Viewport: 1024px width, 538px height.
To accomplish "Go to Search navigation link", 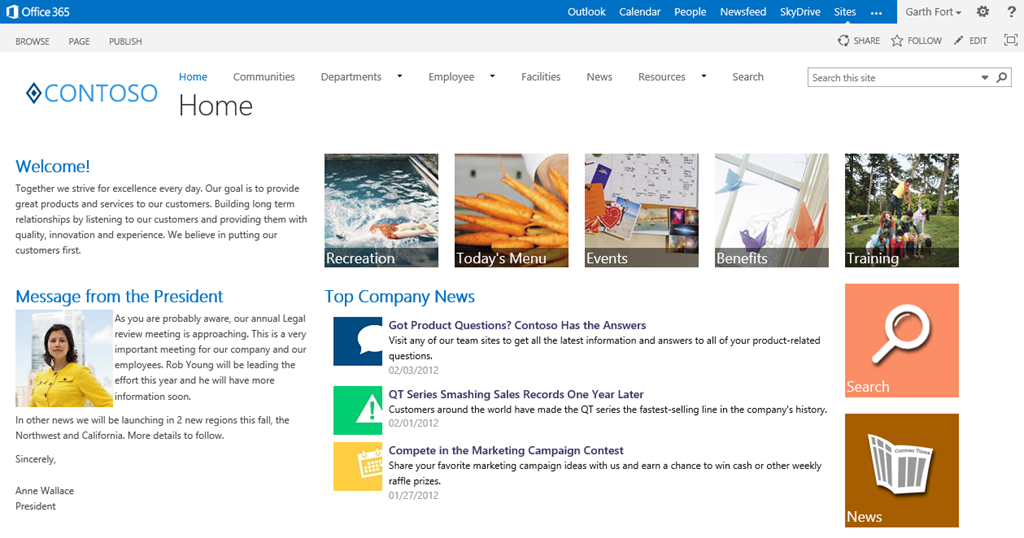I will point(748,76).
